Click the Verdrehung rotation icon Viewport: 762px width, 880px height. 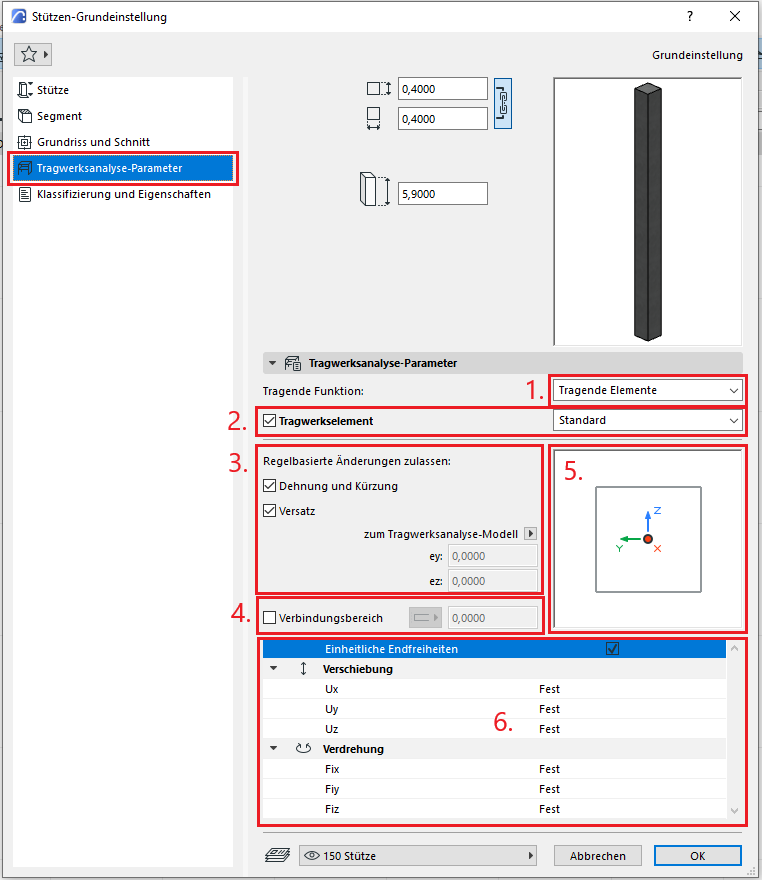click(304, 749)
